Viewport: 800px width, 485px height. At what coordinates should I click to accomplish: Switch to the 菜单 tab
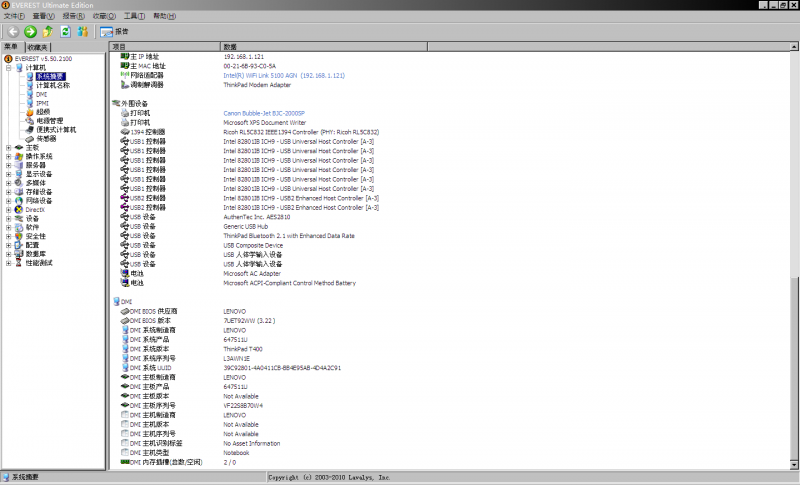(11, 46)
